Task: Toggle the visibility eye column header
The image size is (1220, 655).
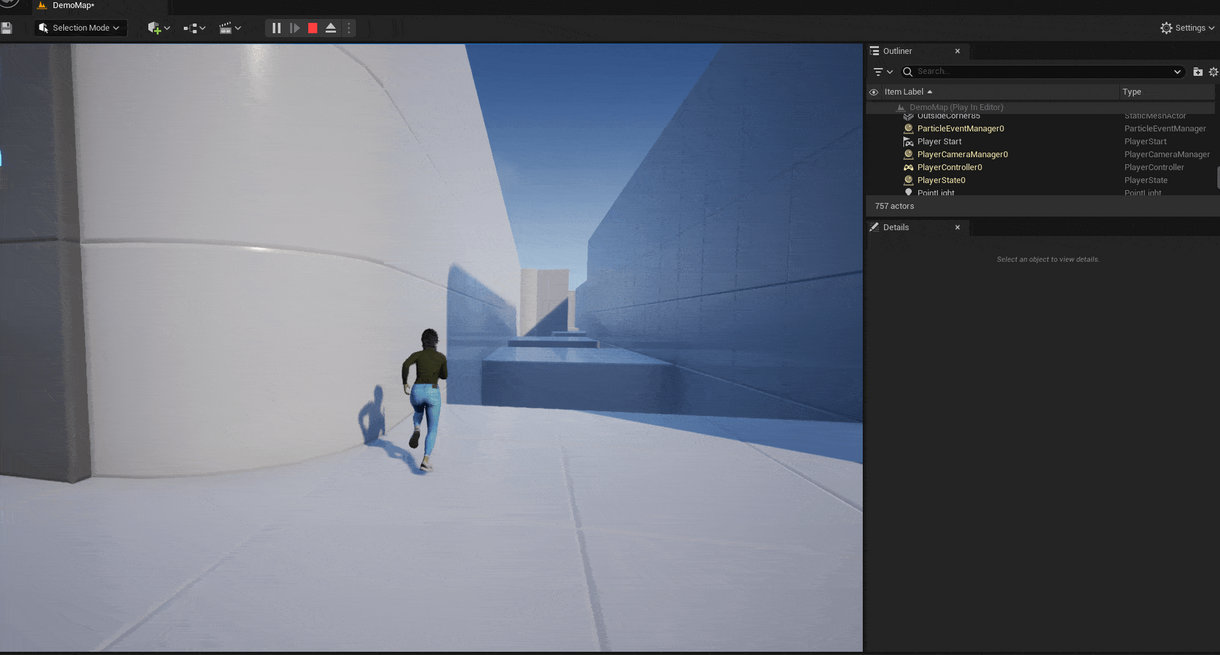Action: [x=873, y=92]
